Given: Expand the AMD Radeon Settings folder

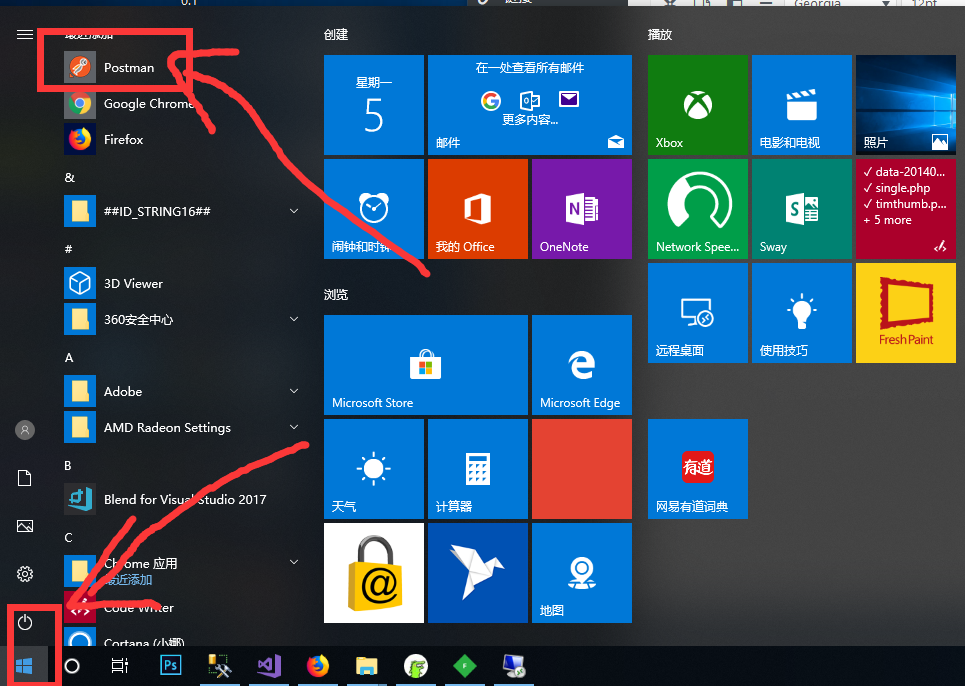Looking at the screenshot, I should [294, 427].
